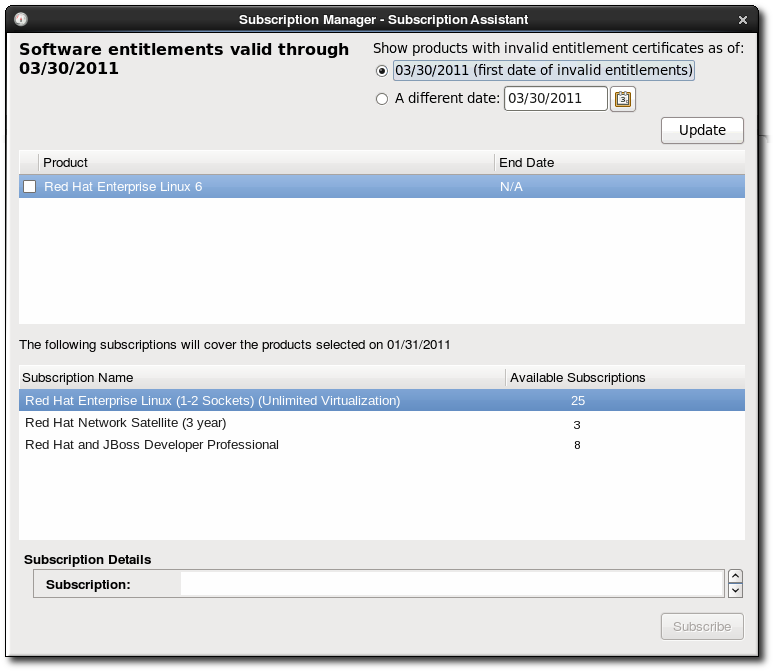
Task: Select Red Hat Enterprise Linux (1-2 Sockets) subscription
Action: pos(382,400)
